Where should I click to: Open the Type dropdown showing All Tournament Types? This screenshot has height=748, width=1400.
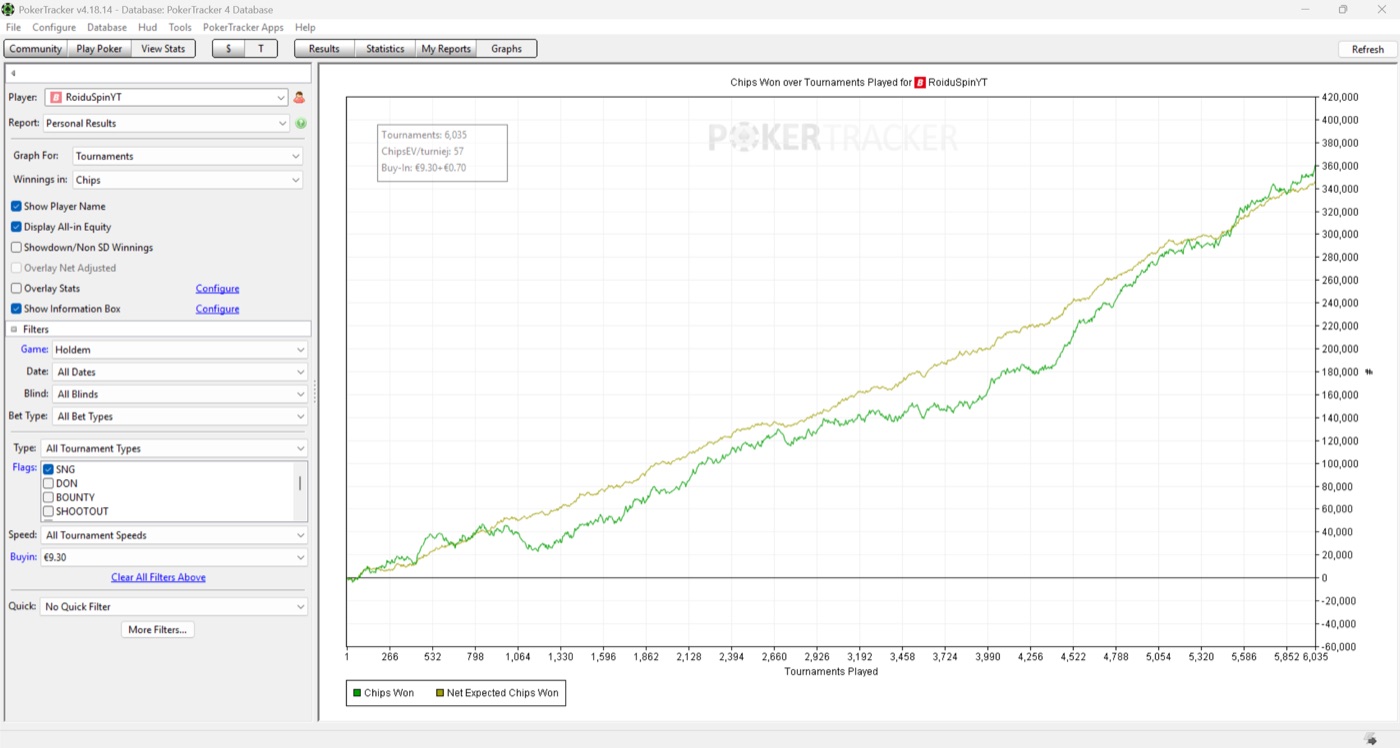point(174,448)
